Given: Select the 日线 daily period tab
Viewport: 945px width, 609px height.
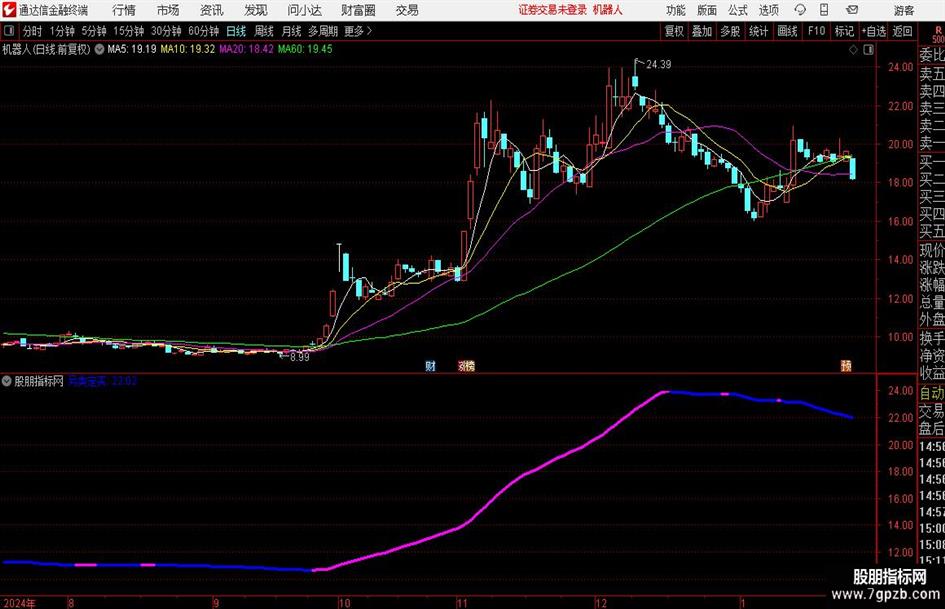Looking at the screenshot, I should [236, 31].
